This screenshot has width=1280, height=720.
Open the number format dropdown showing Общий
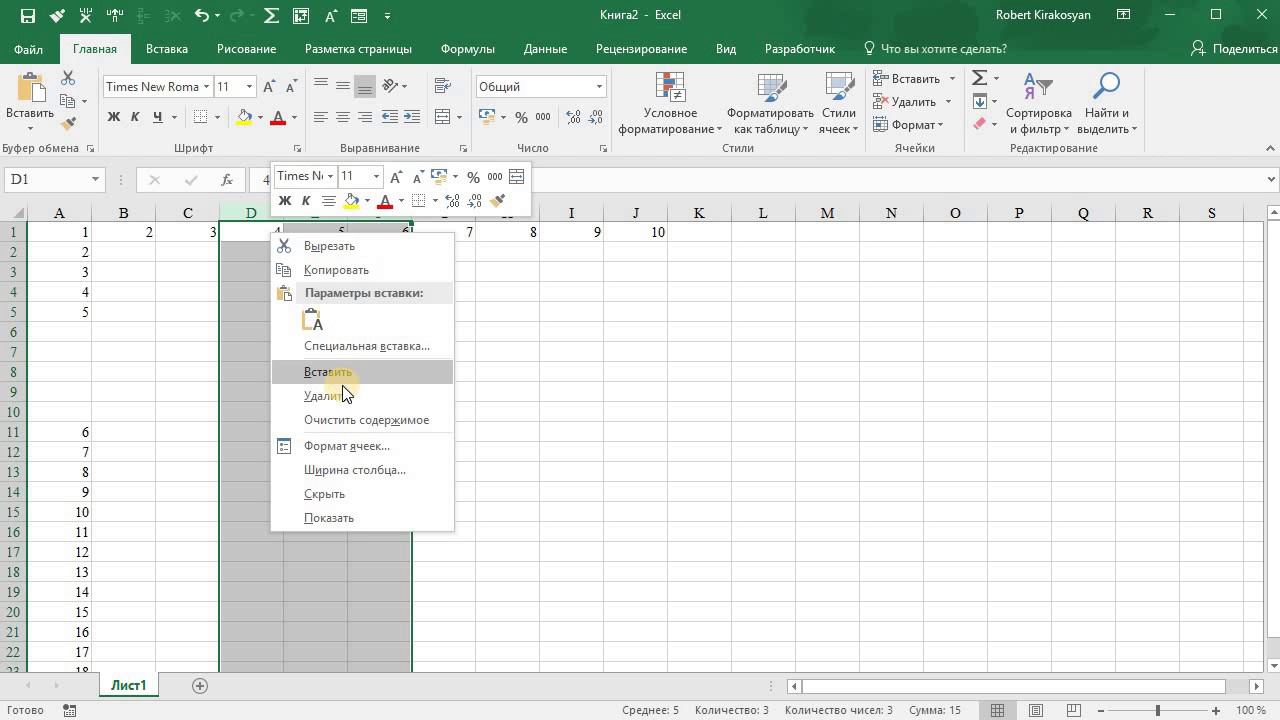click(599, 87)
